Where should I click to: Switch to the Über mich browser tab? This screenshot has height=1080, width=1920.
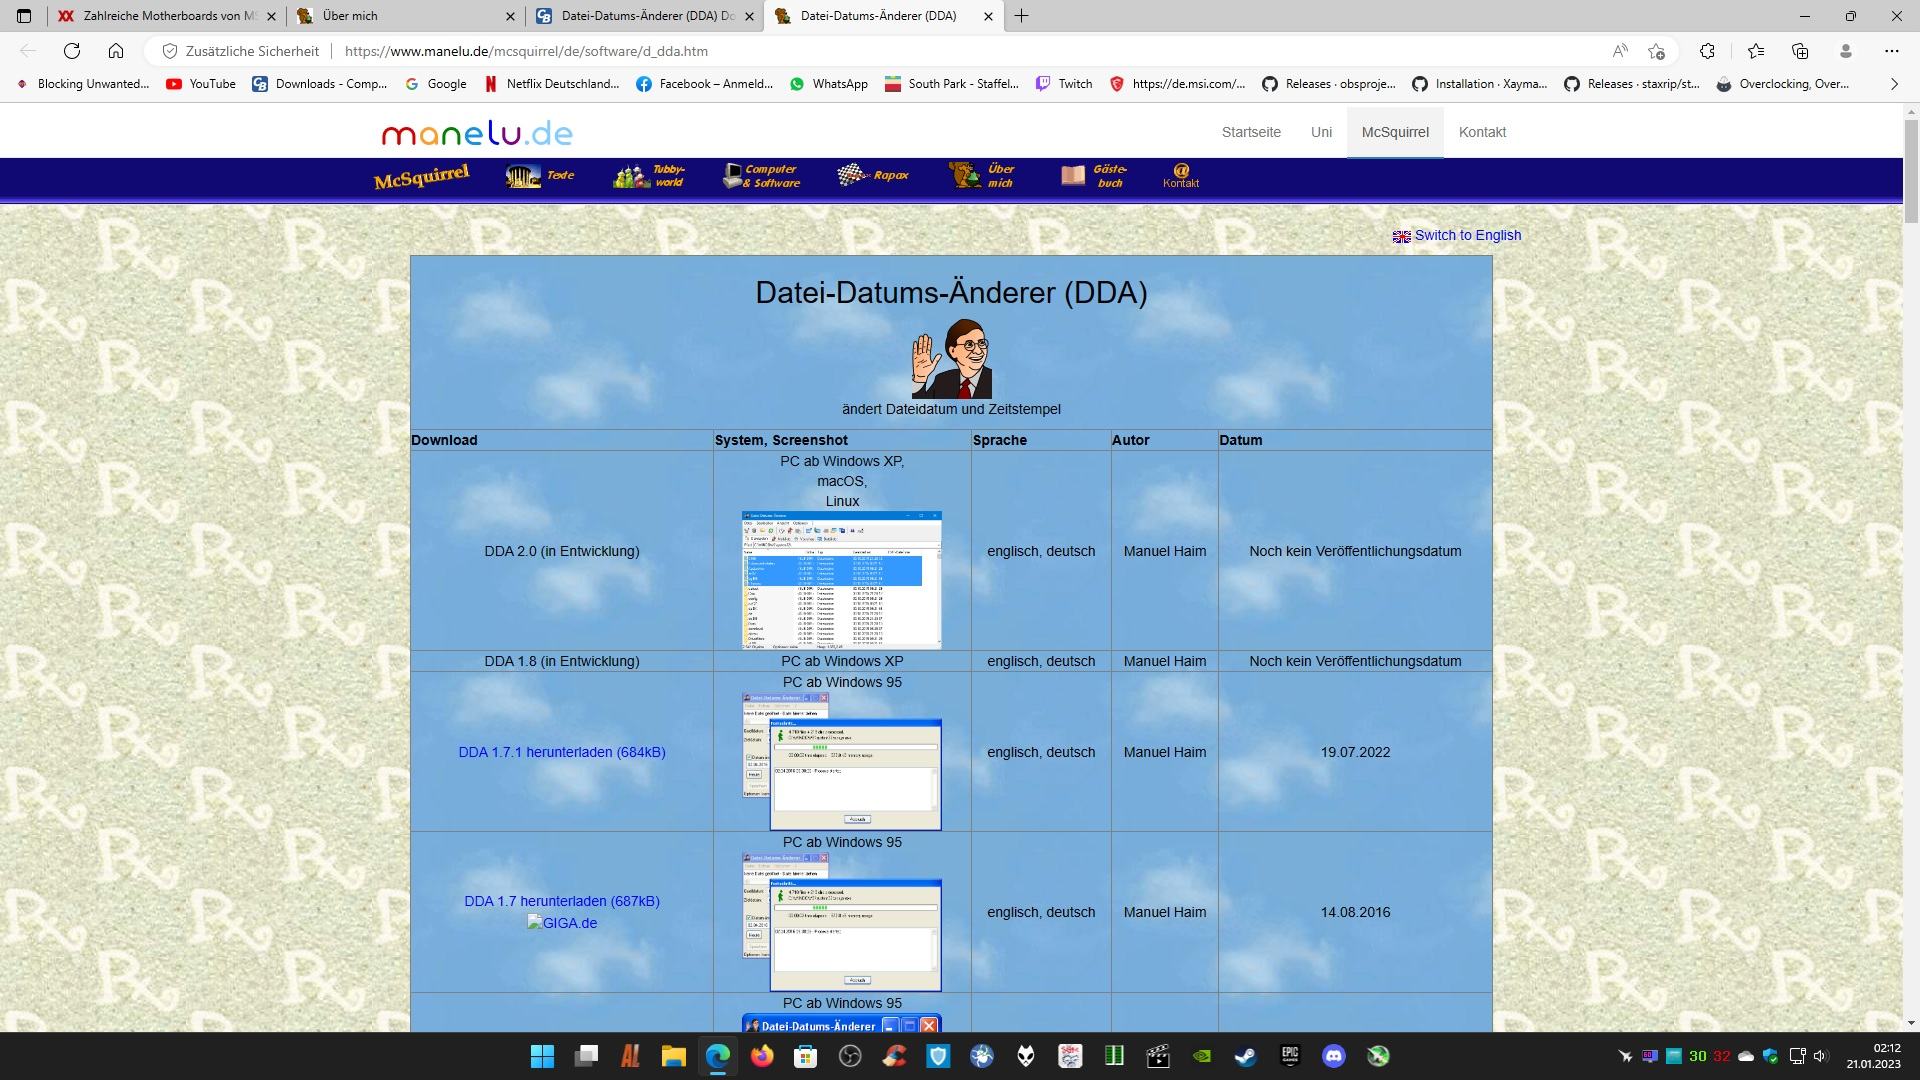(405, 16)
